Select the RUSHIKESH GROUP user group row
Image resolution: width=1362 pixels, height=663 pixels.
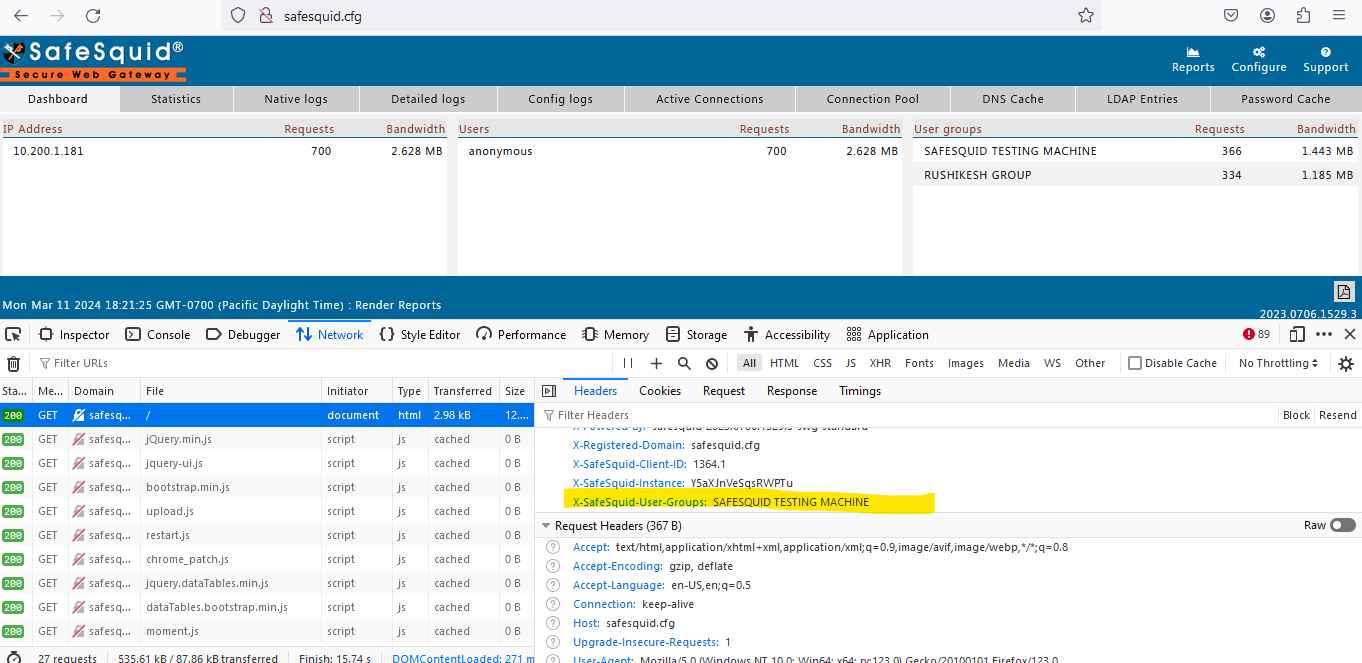click(1136, 175)
